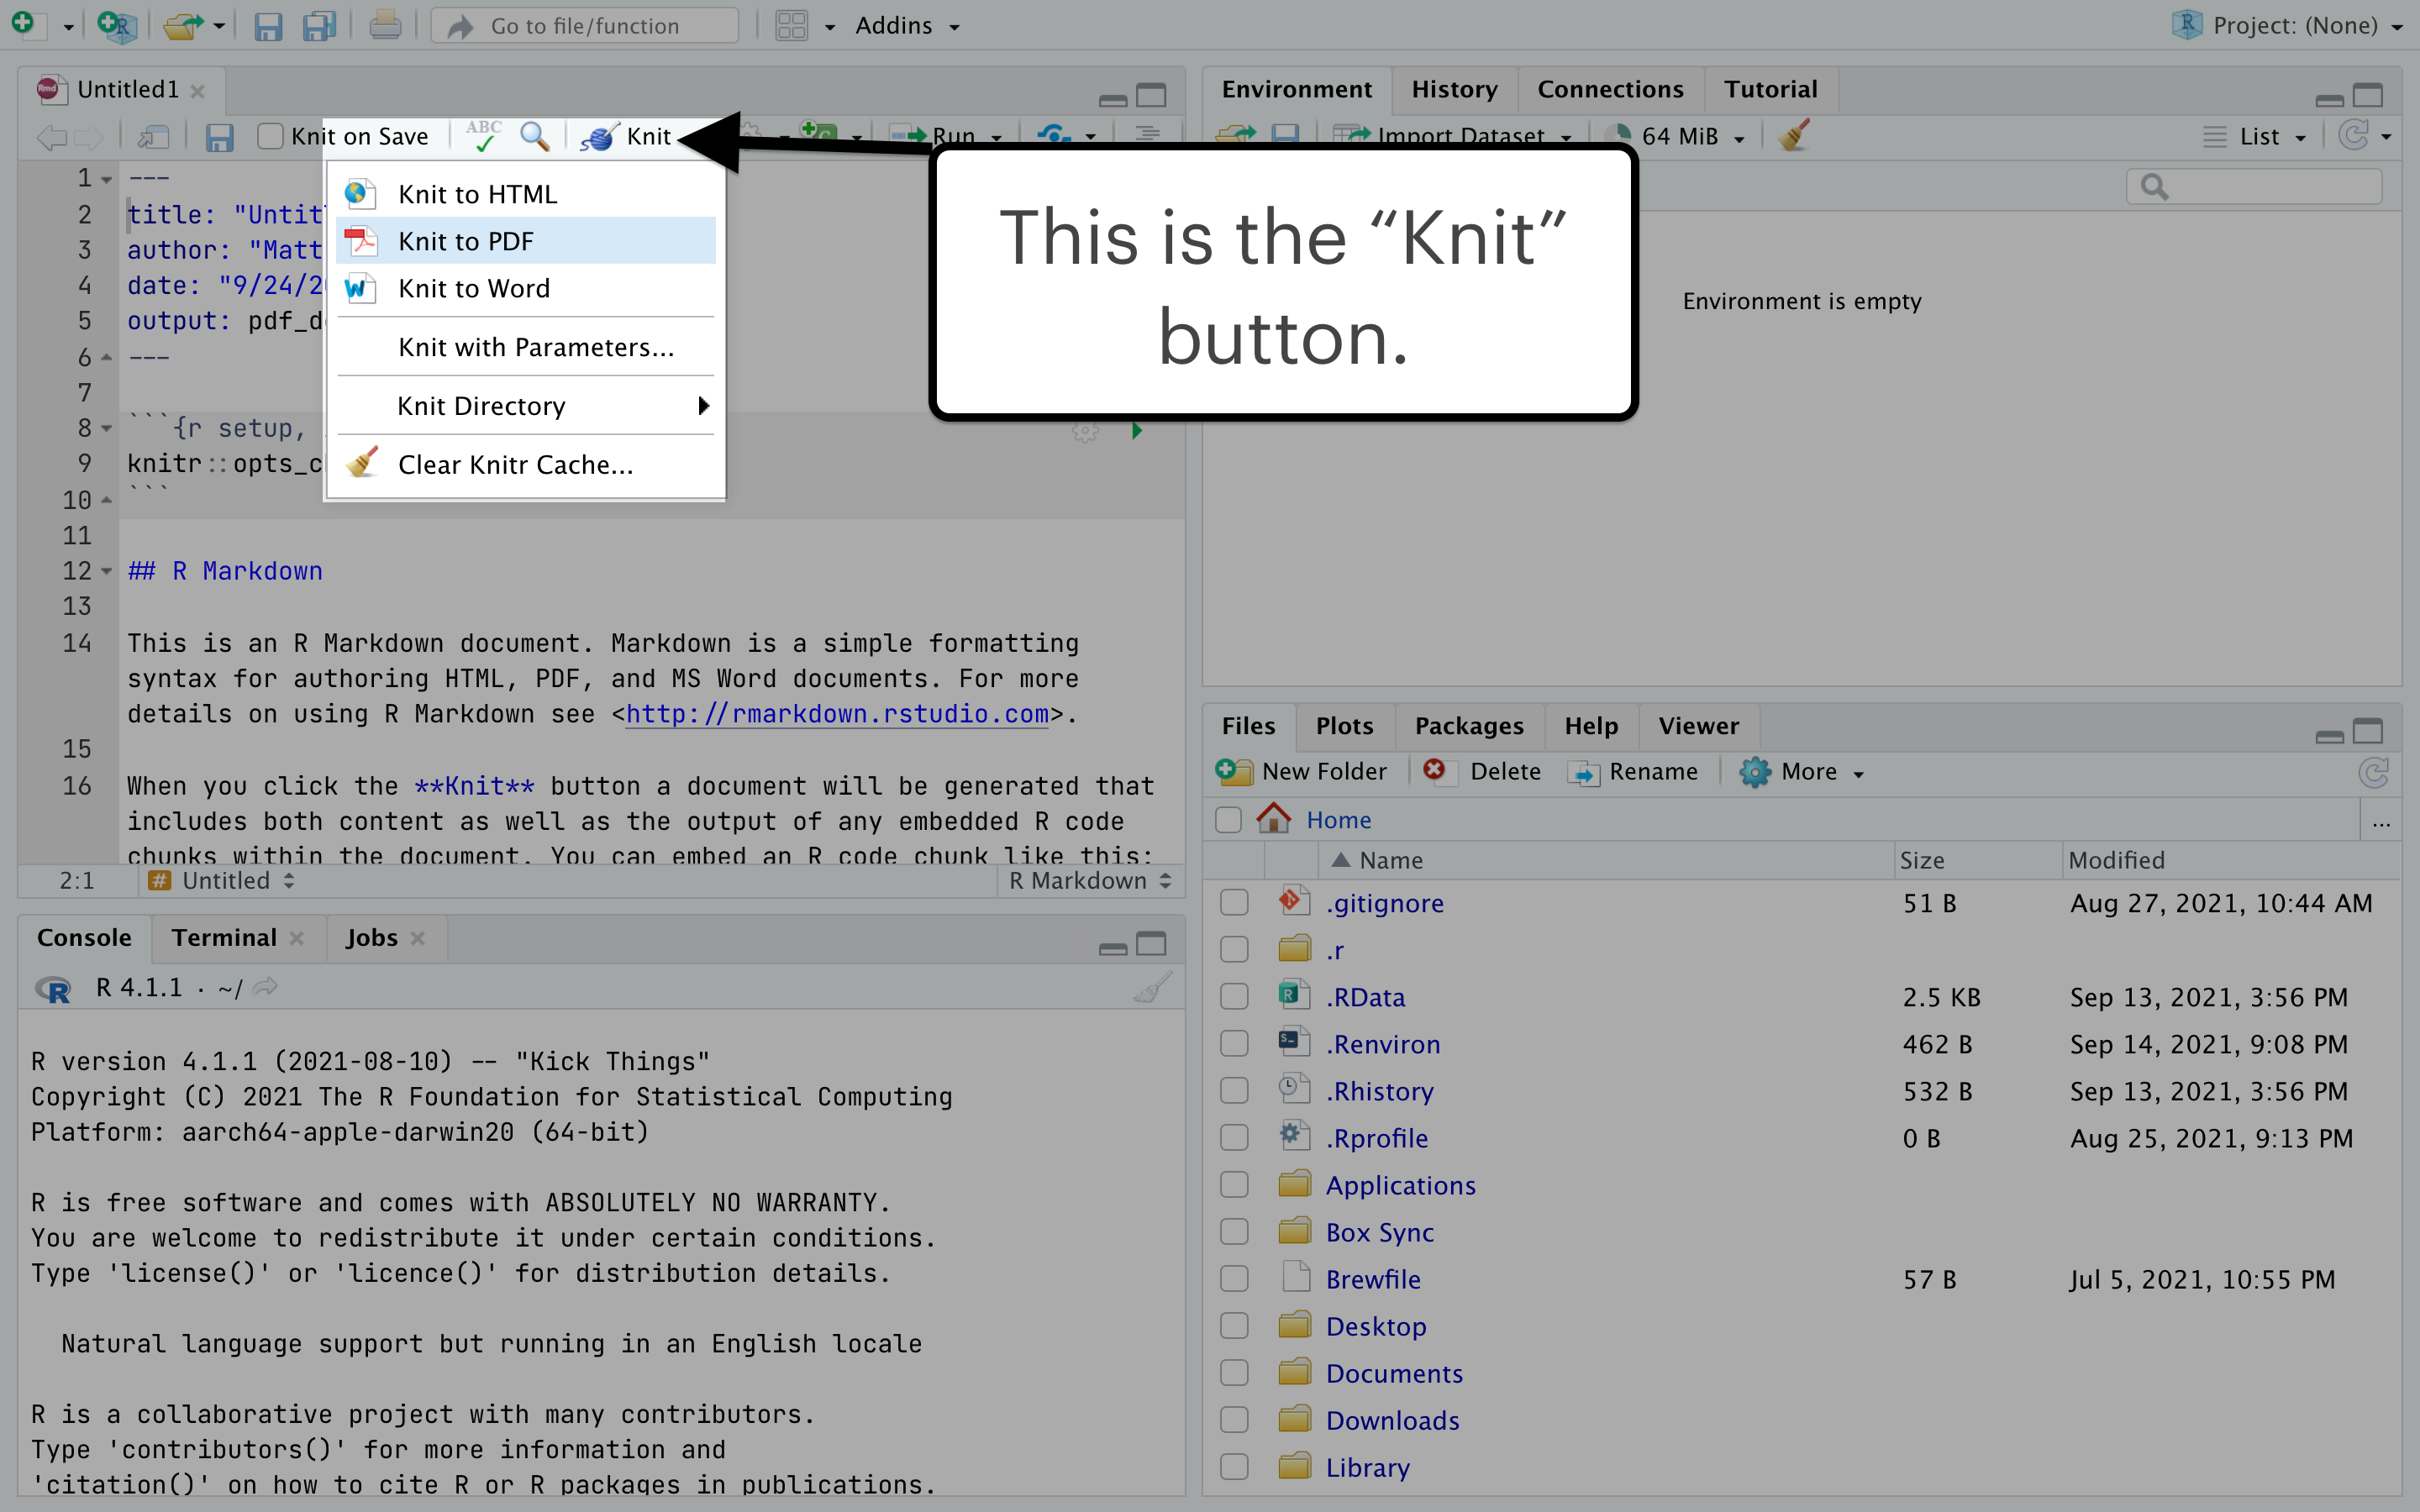Select Knit to PDF menu item

527,241
